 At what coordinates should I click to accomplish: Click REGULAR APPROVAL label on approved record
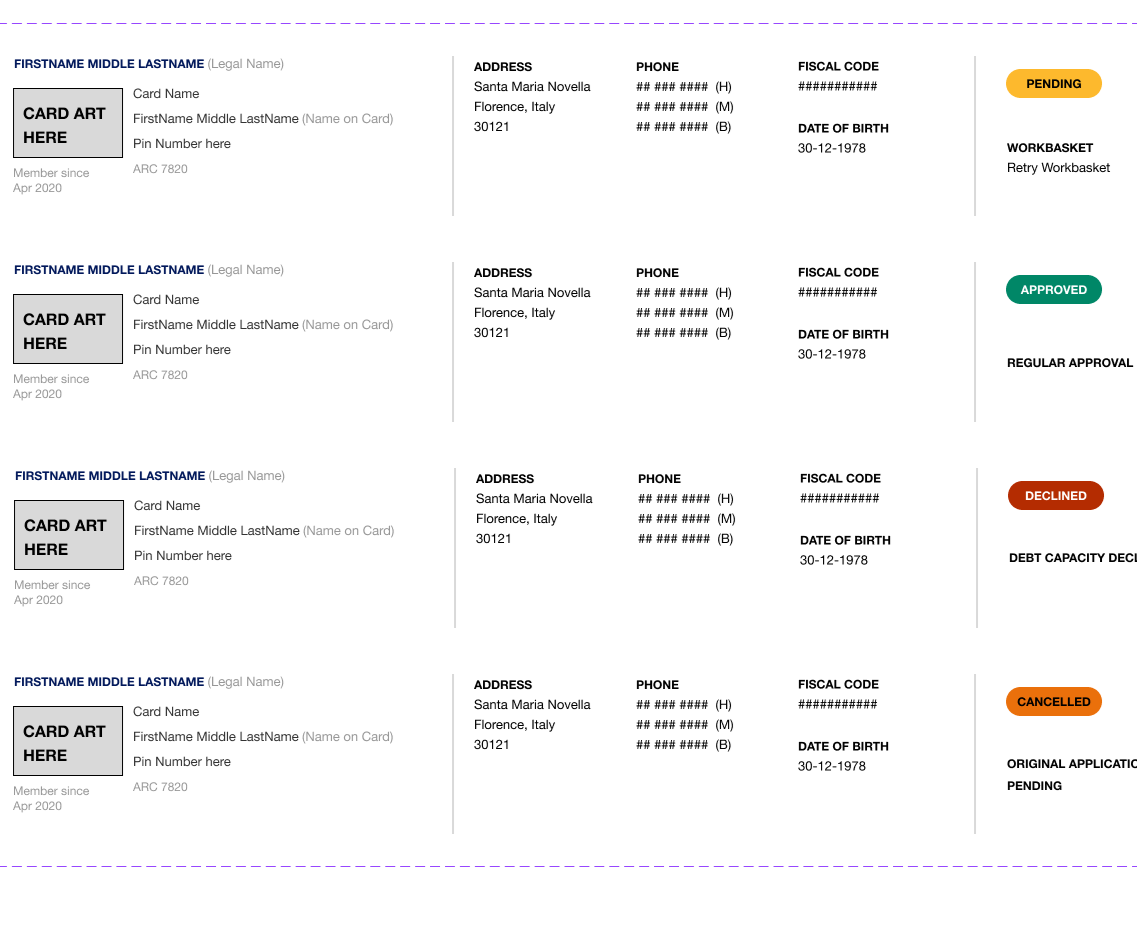point(1070,363)
